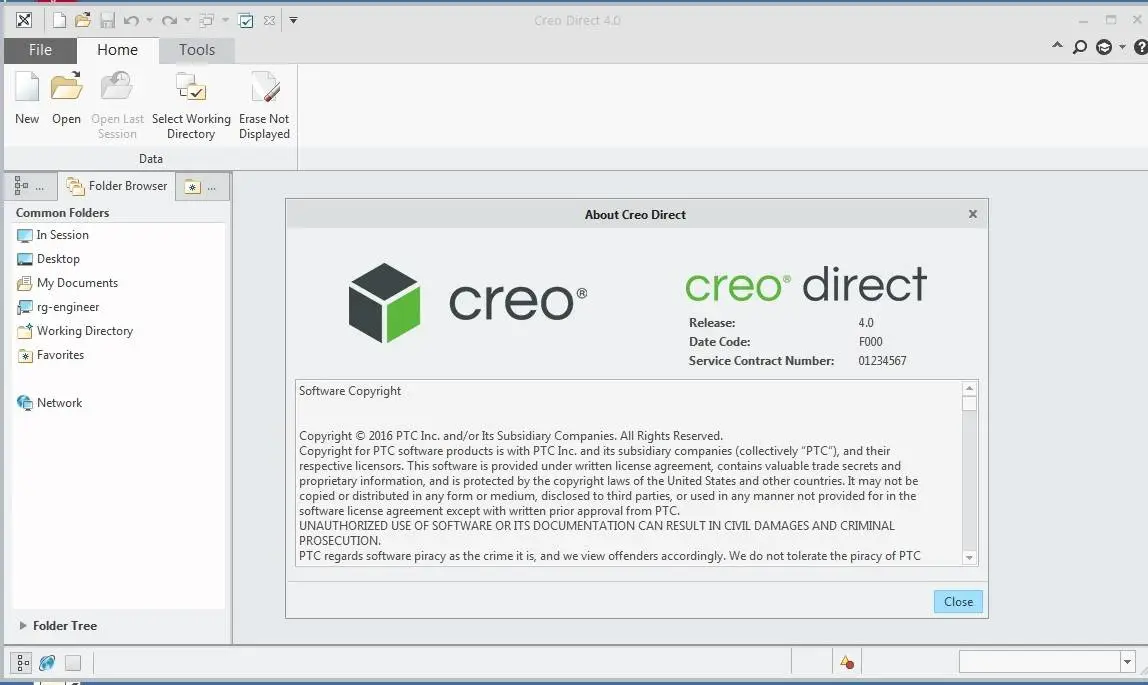Viewport: 1148px width, 685px height.
Task: Switch to the Model Tree navigator tab
Action: point(29,187)
